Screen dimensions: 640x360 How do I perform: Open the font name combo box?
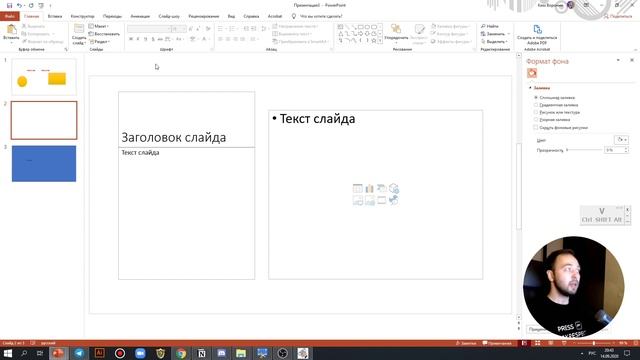149,29
